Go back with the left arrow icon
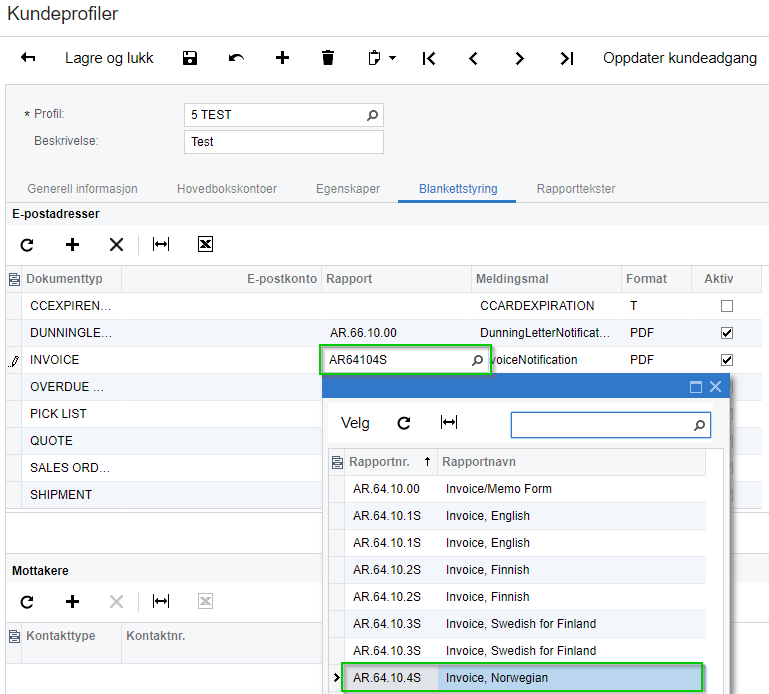Image resolution: width=769 pixels, height=694 pixels. pyautogui.click(x=28, y=58)
